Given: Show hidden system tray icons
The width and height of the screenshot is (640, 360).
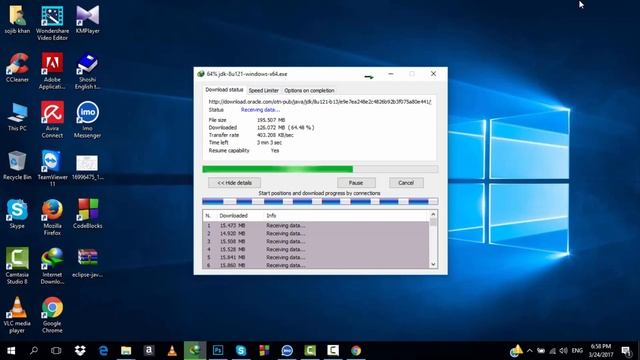Looking at the screenshot, I should pos(529,351).
